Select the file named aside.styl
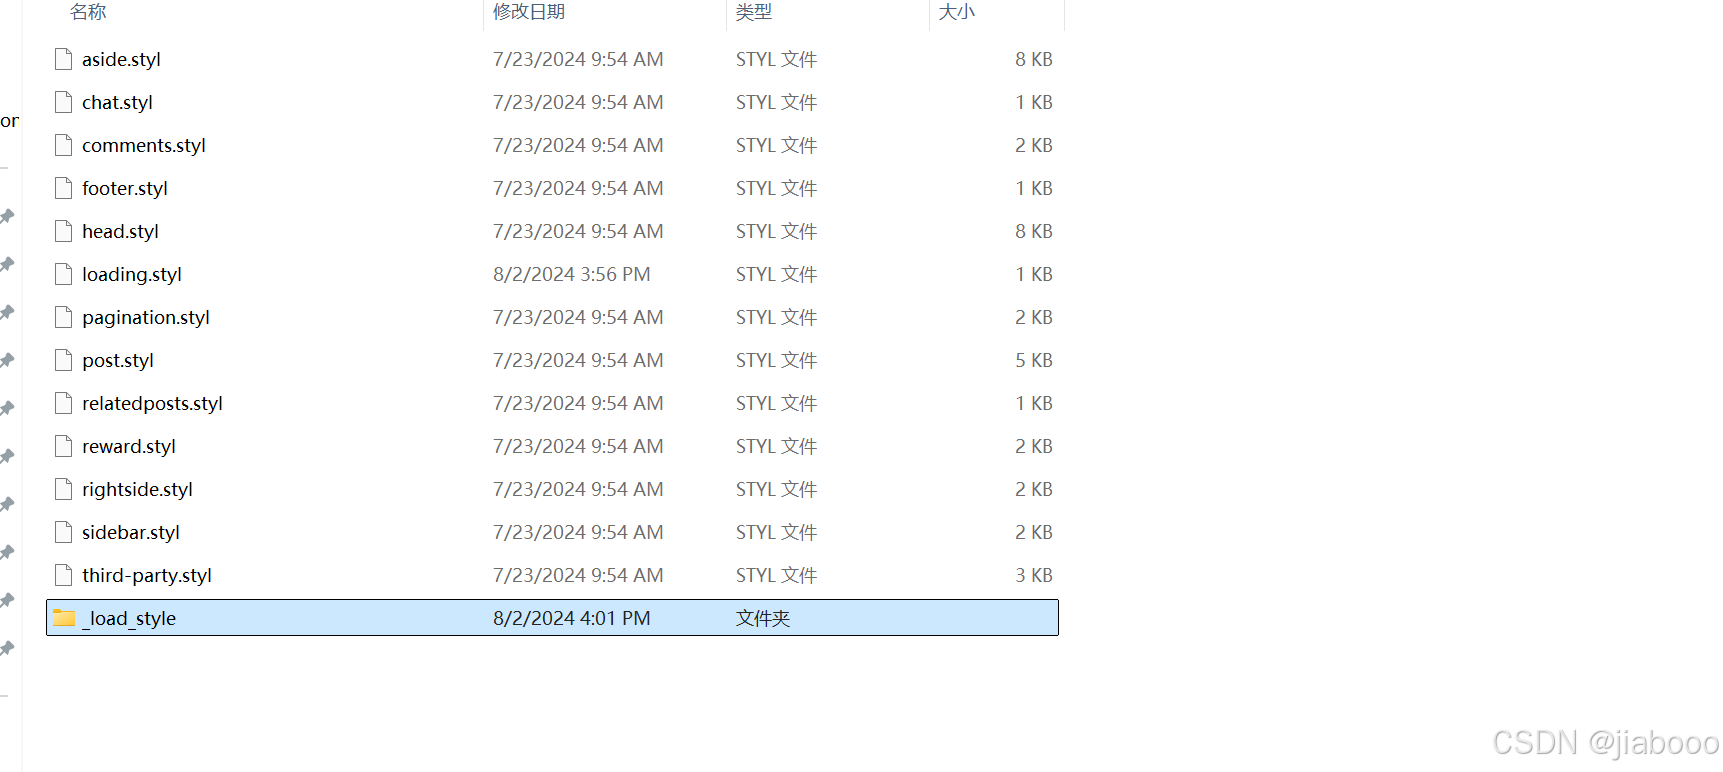The image size is (1723, 772). coord(121,60)
